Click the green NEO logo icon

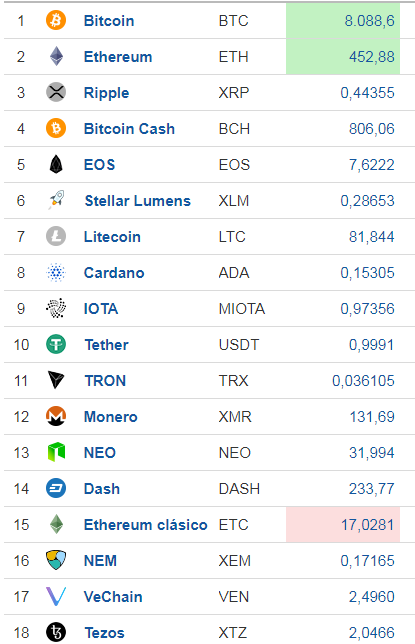pyautogui.click(x=56, y=452)
